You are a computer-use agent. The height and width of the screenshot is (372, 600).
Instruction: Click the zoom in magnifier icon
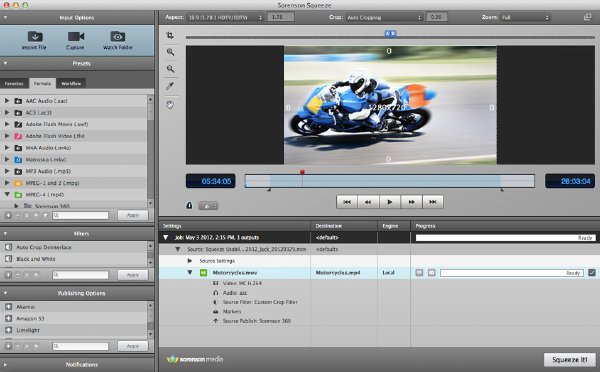click(x=170, y=52)
